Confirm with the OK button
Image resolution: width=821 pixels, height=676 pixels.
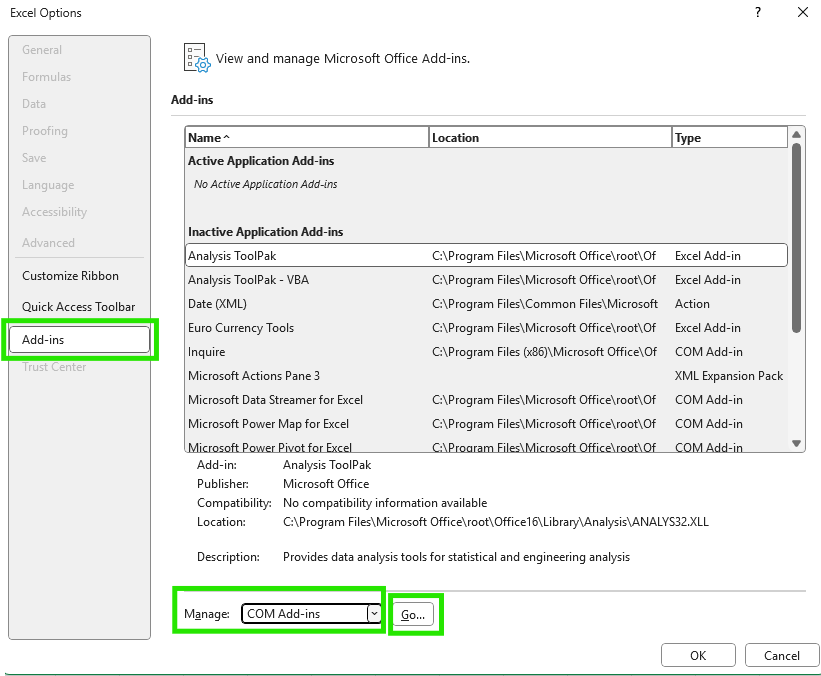click(698, 656)
